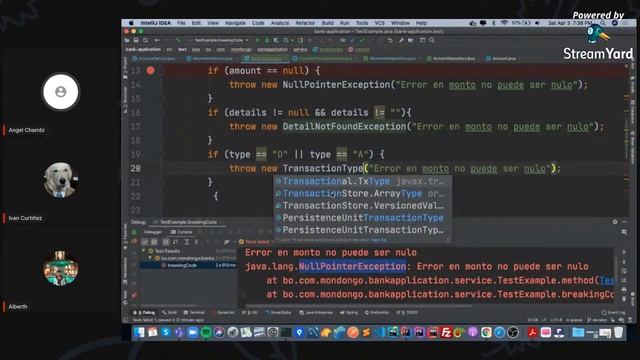640x360 pixels.
Task: Open the File menu
Action: pyautogui.click(x=181, y=23)
